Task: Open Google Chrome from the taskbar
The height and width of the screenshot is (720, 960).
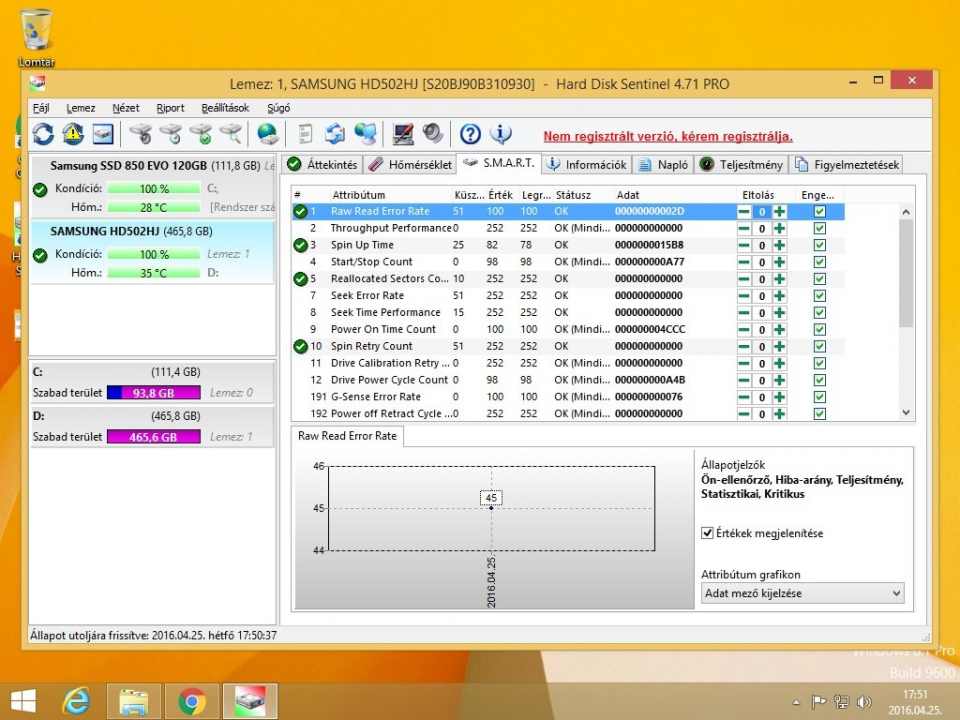Action: [192, 701]
